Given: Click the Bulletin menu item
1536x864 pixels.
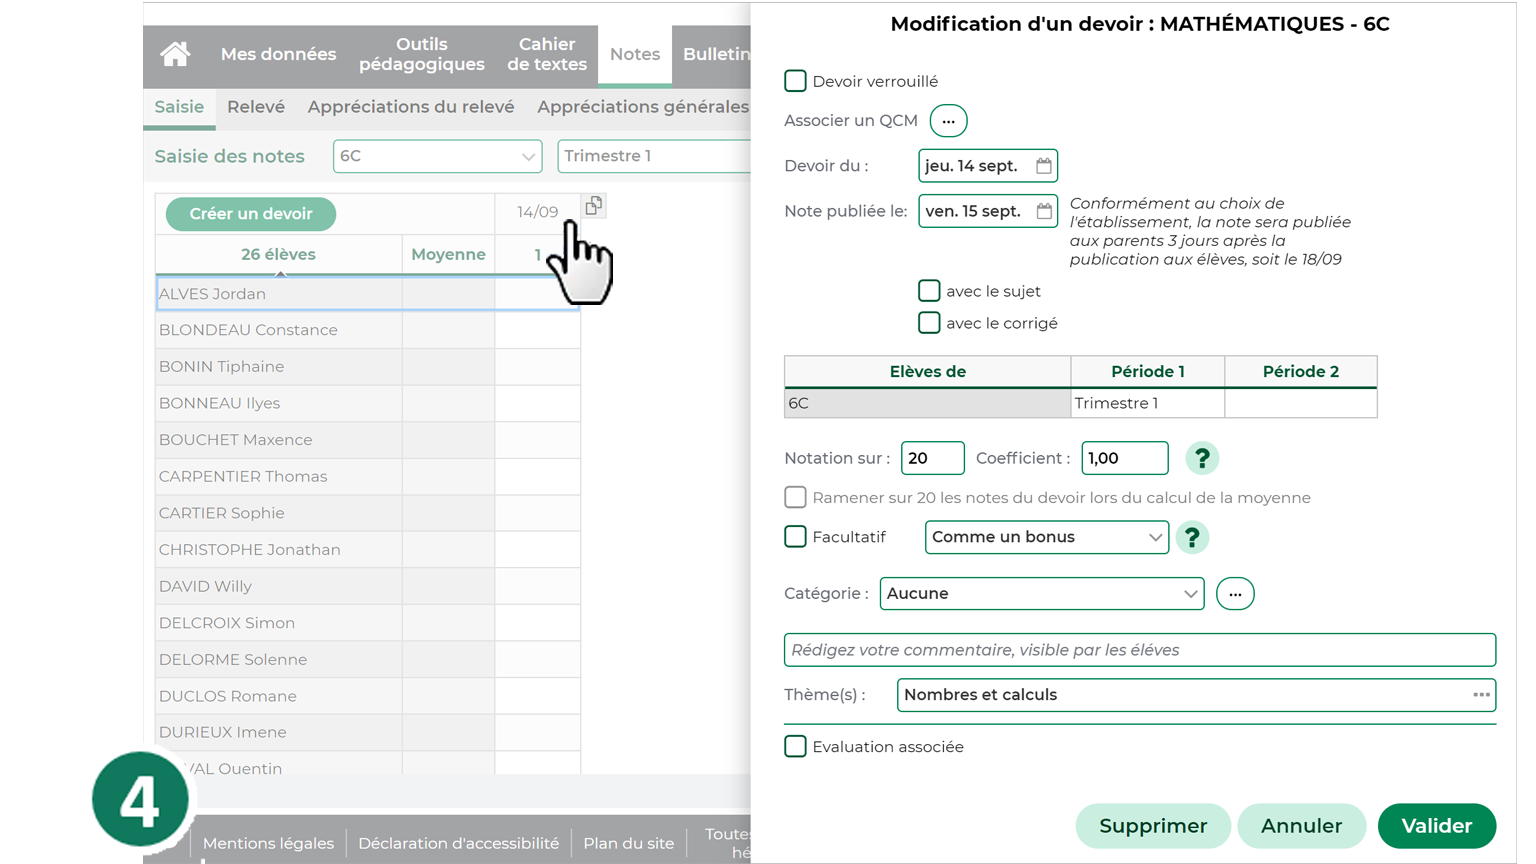Looking at the screenshot, I should tap(715, 54).
